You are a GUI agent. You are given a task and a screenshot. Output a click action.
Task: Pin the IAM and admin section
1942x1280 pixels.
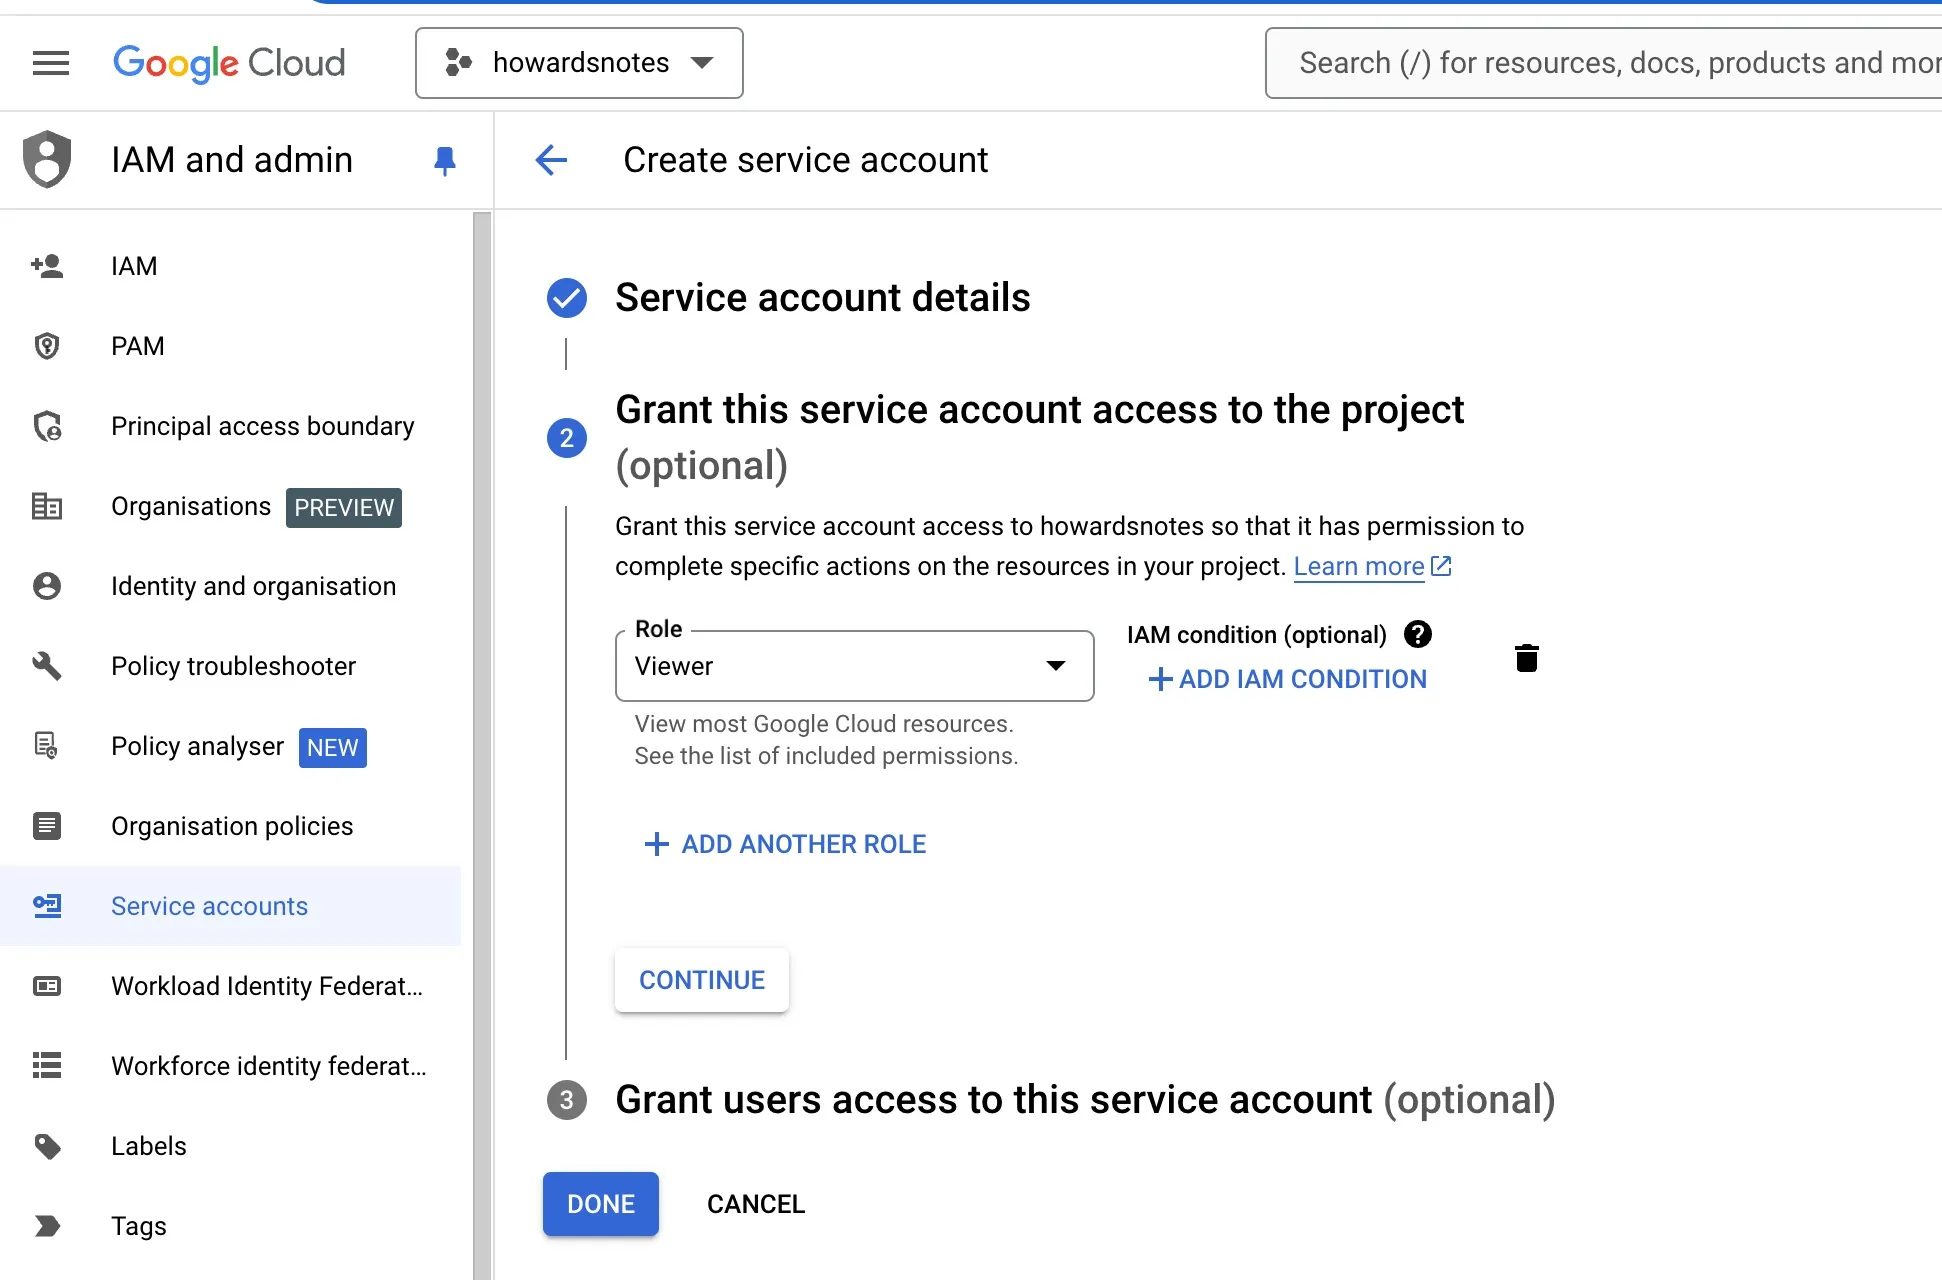445,160
